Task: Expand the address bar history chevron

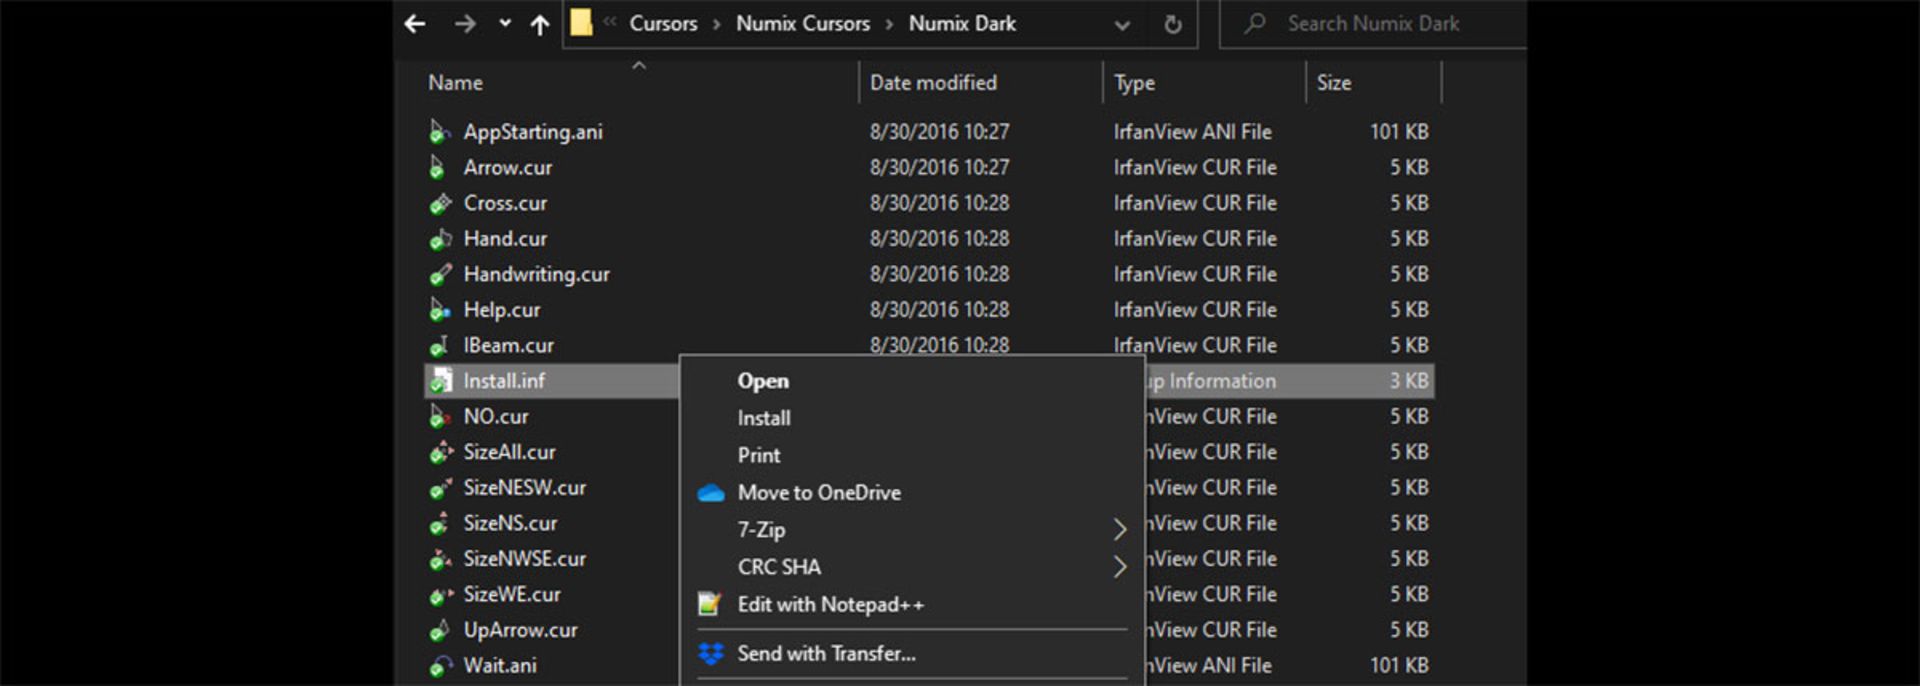Action: [1122, 25]
